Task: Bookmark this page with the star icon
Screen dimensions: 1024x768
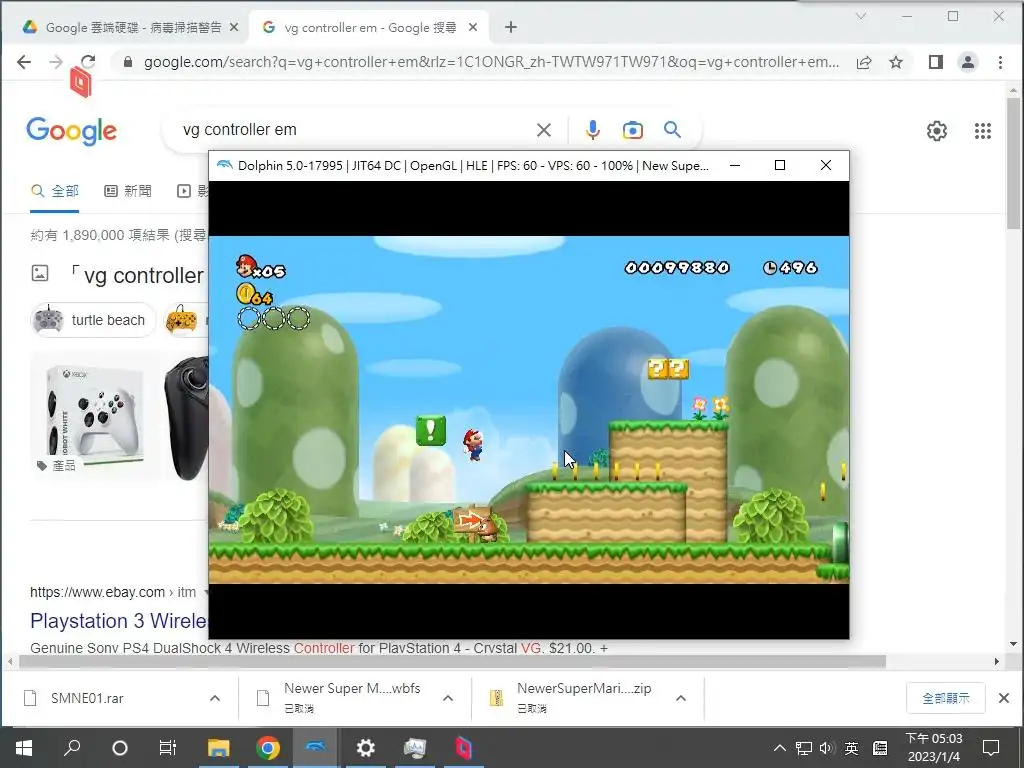Action: (896, 62)
